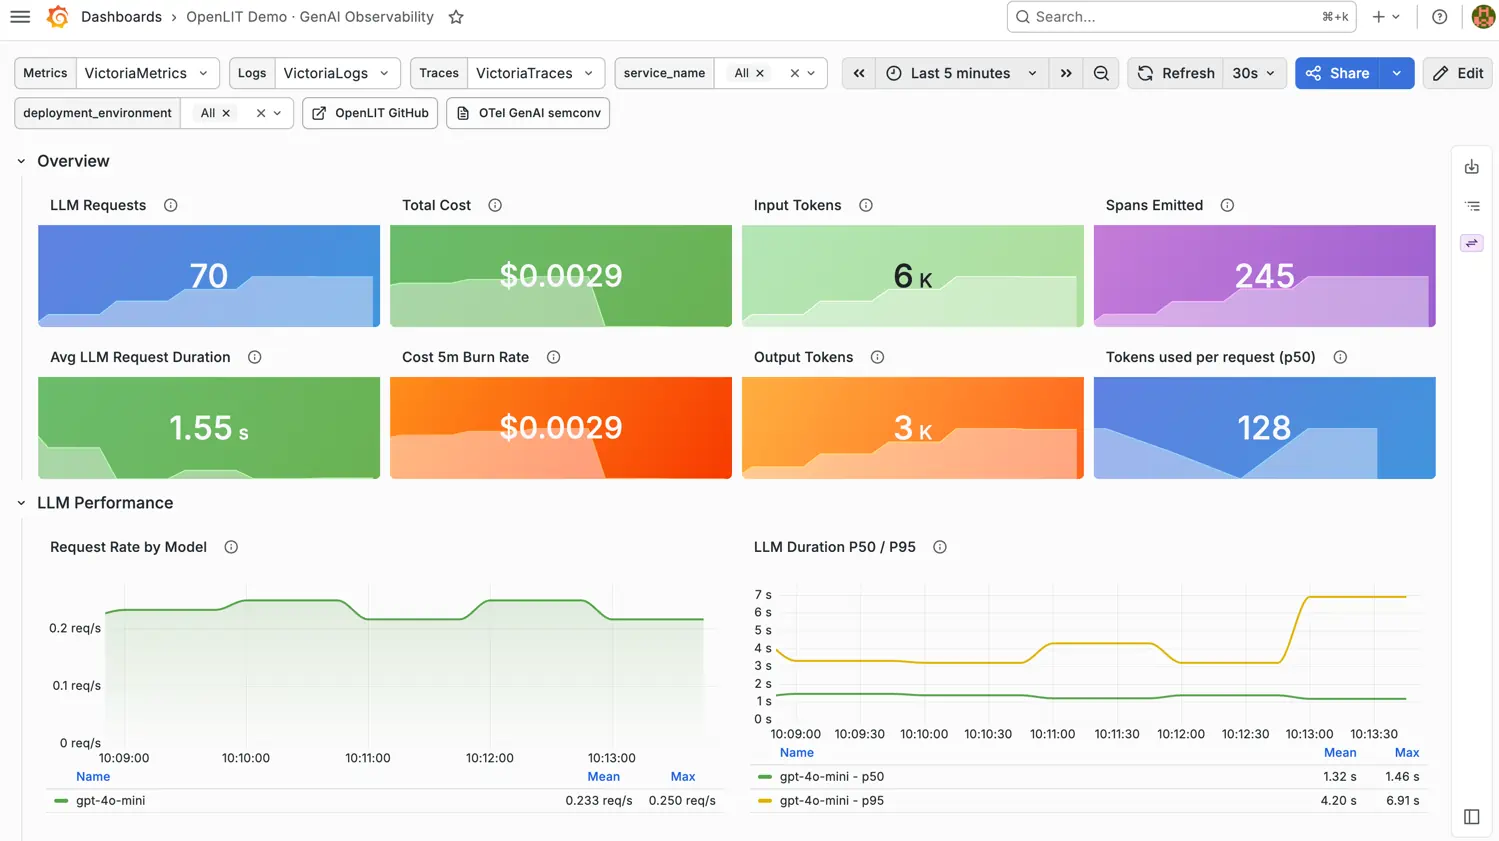Show info for Output Tokens panel

point(877,357)
